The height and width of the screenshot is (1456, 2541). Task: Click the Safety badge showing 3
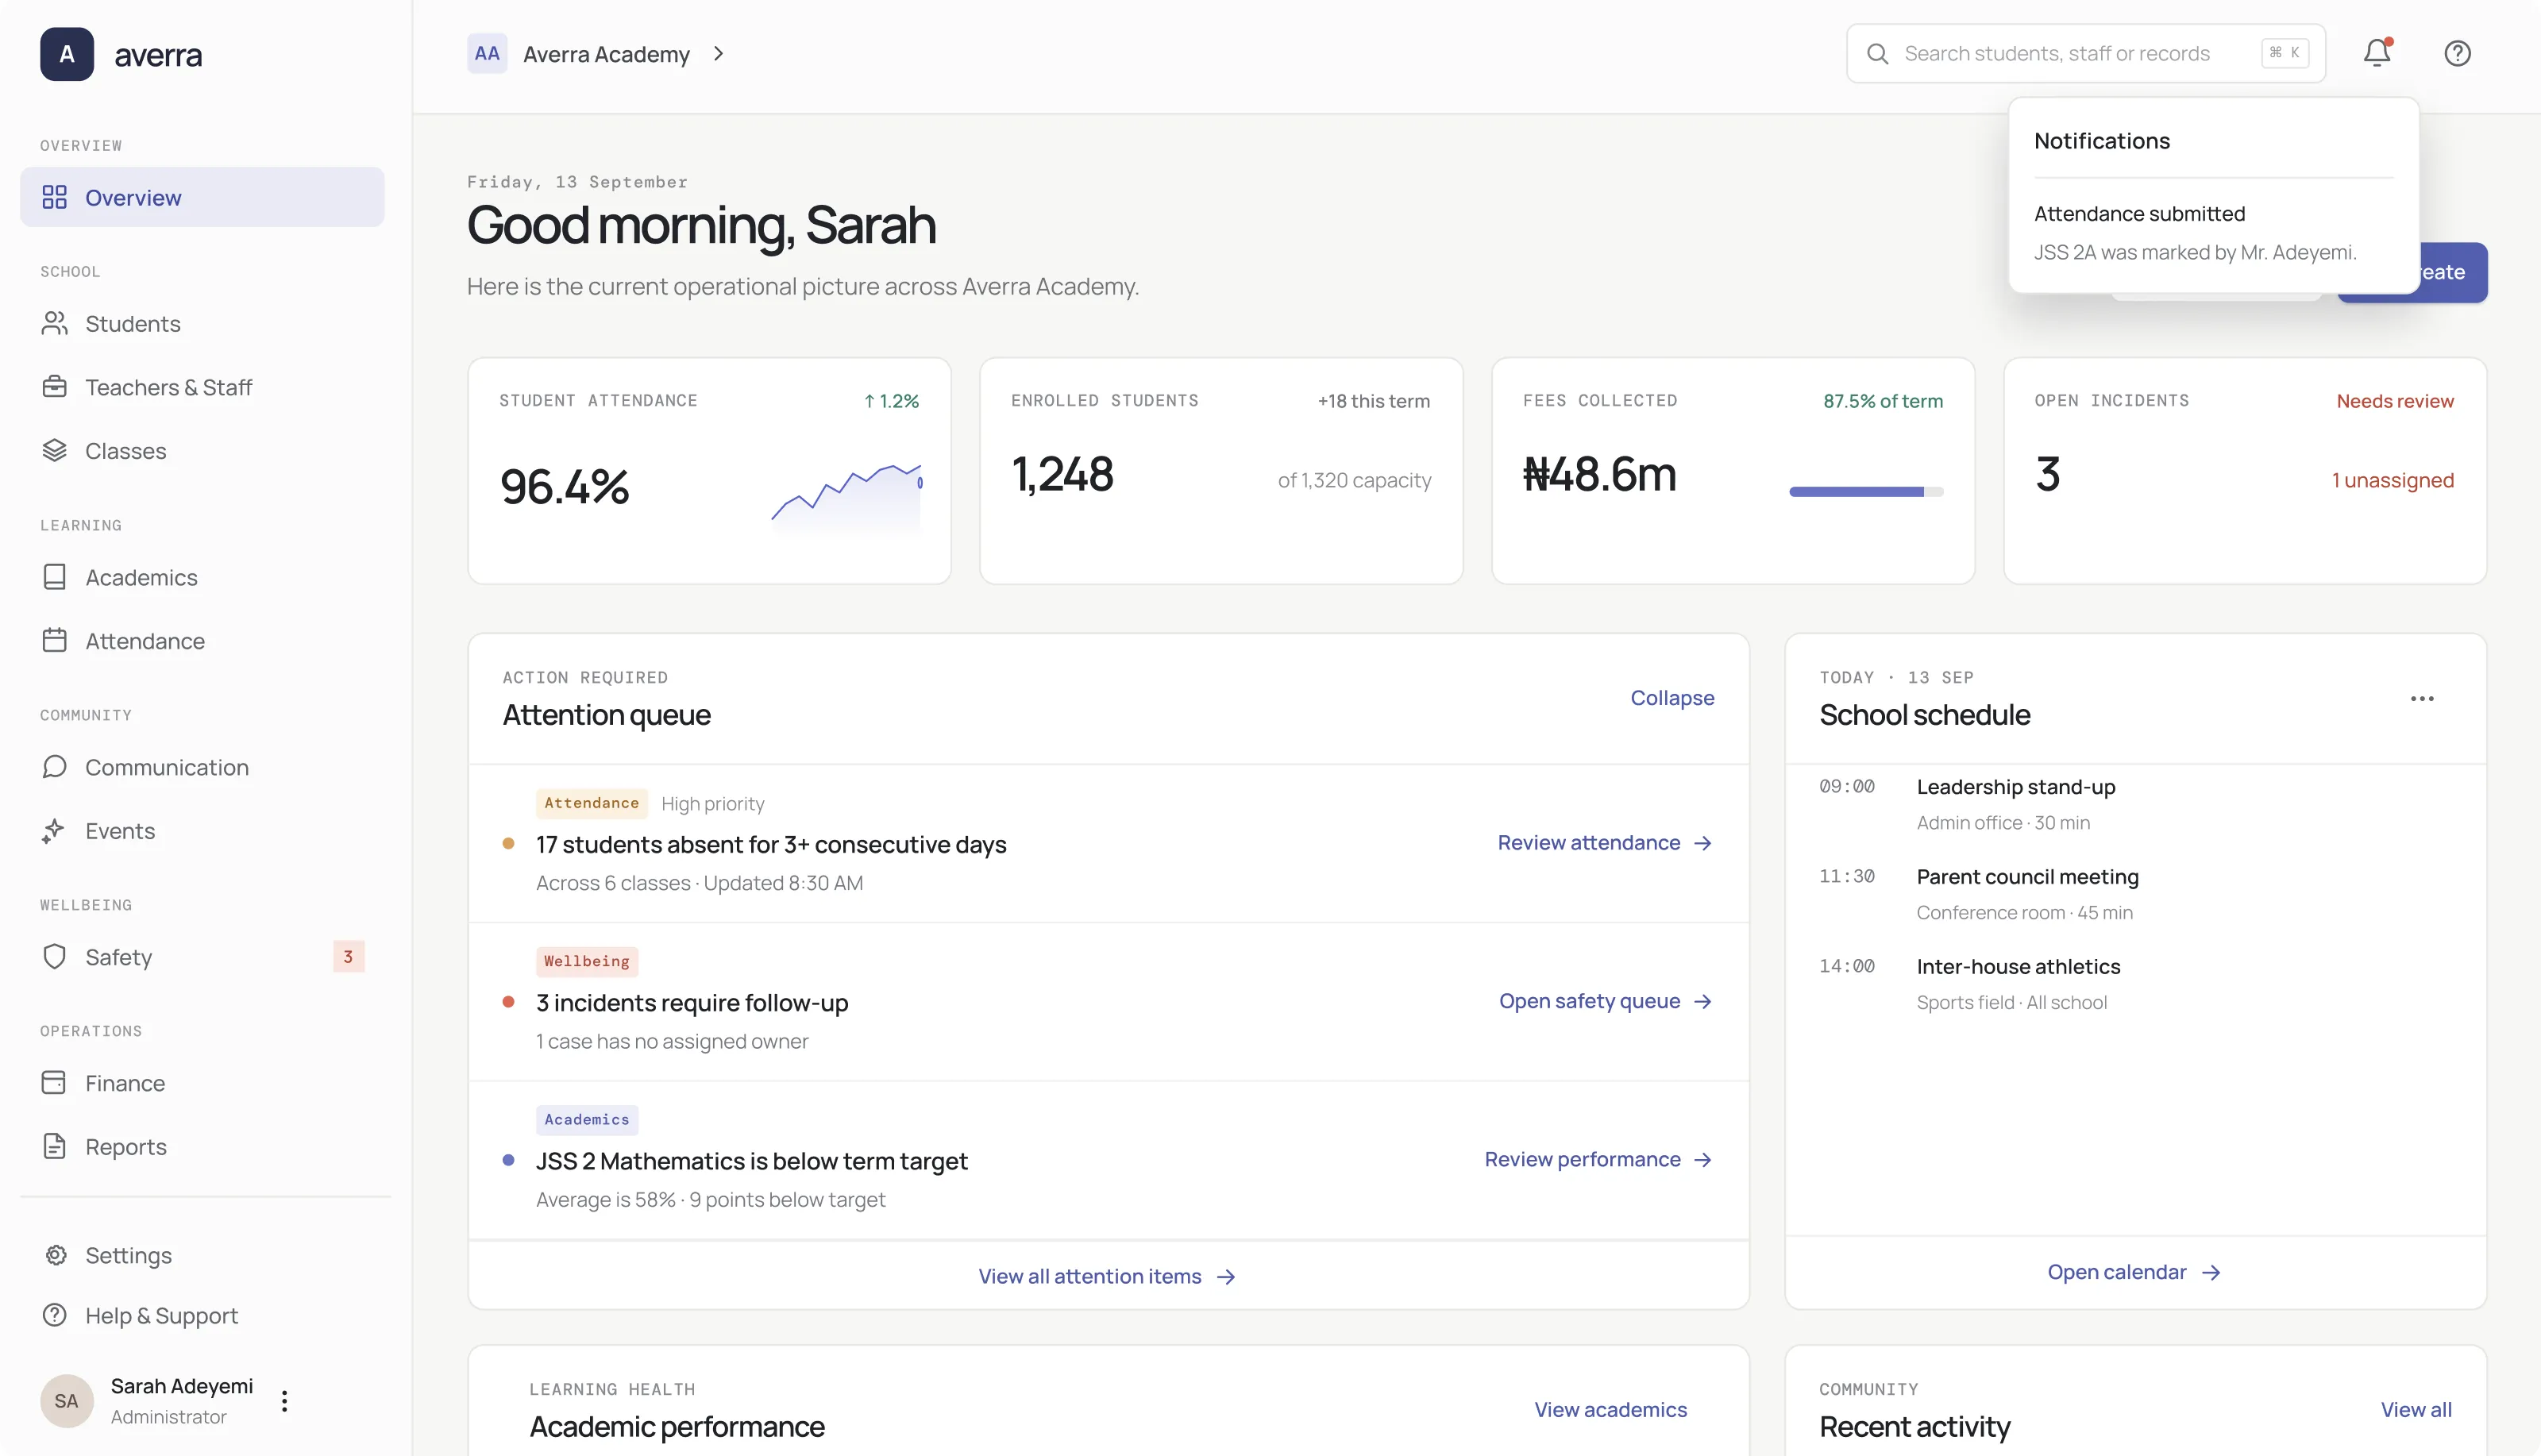348,957
